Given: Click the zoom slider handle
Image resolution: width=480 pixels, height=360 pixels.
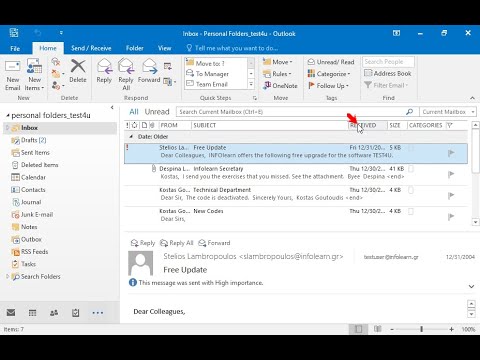Looking at the screenshot, I should point(421,329).
